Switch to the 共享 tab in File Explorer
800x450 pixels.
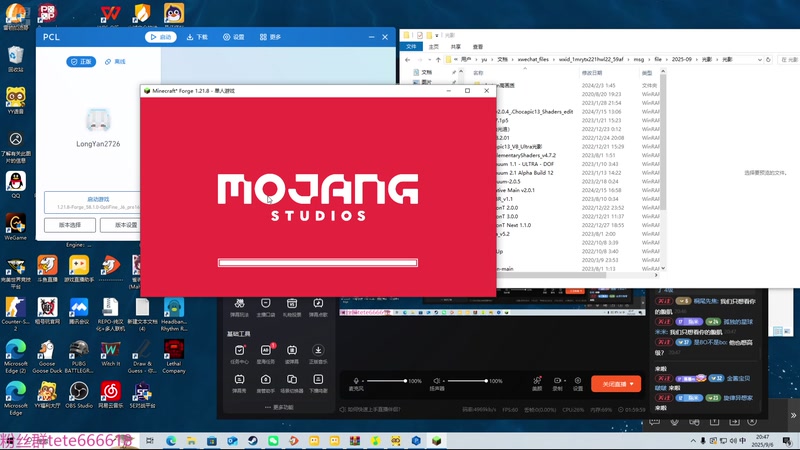point(456,46)
